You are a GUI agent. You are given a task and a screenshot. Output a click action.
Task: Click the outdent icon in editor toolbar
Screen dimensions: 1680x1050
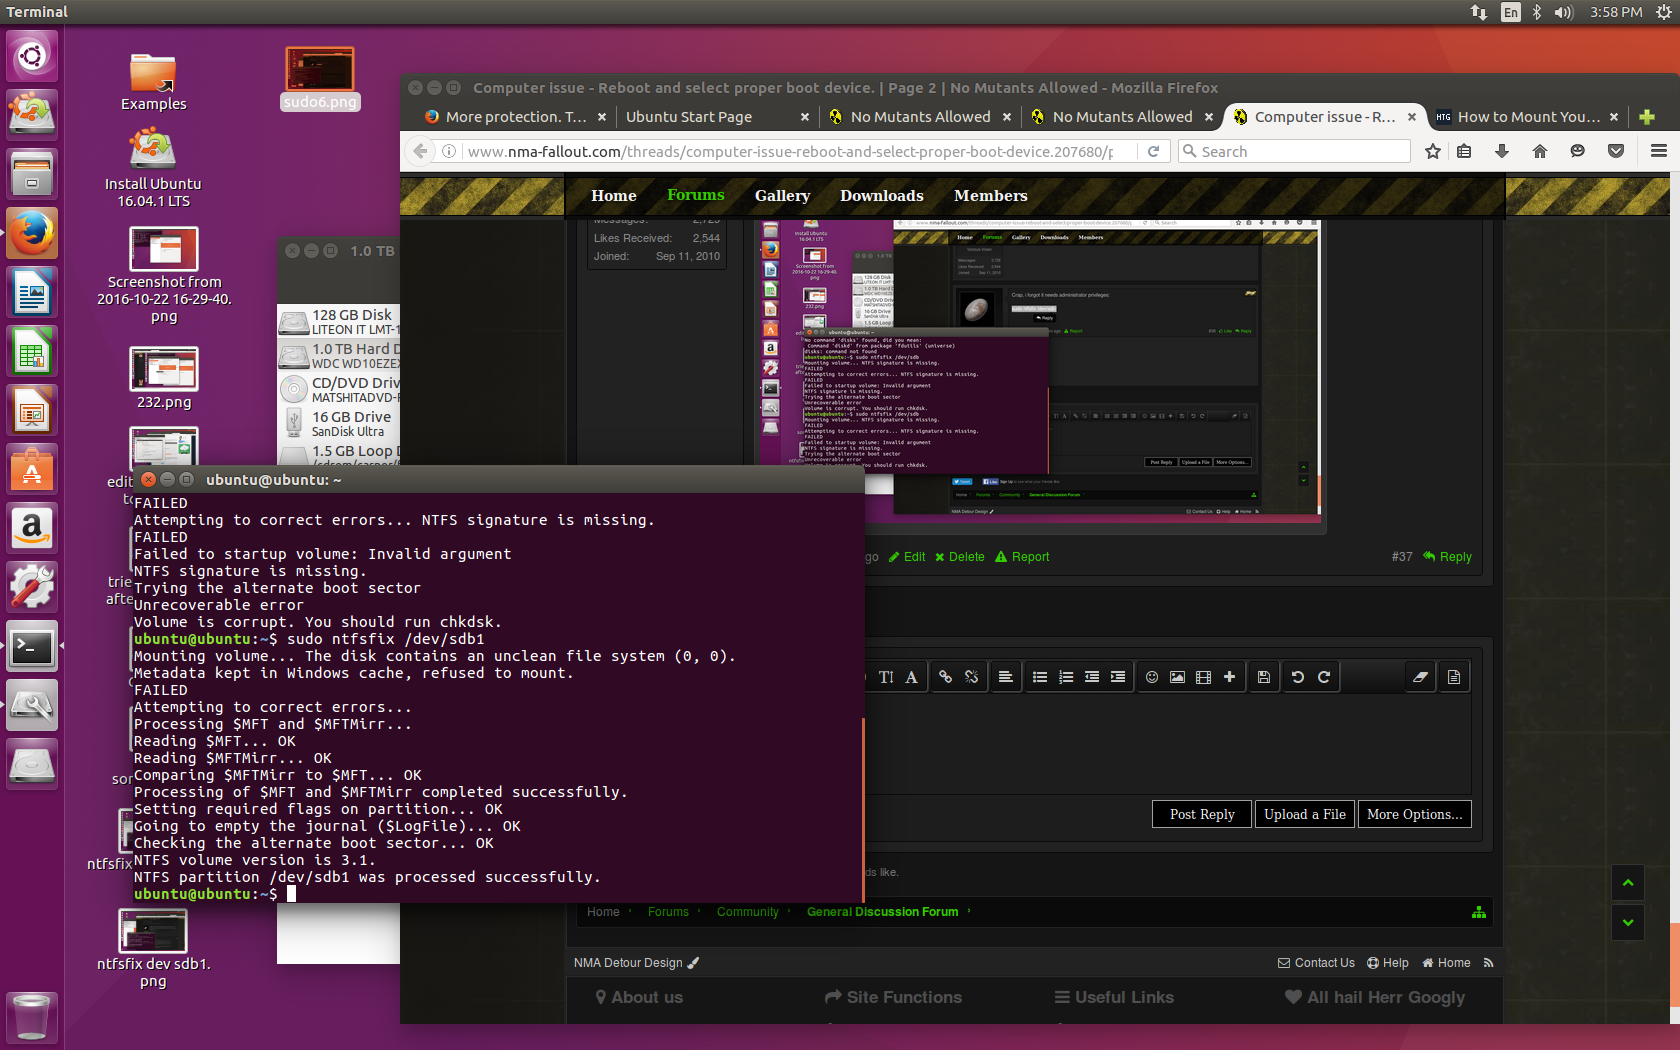coord(1092,677)
